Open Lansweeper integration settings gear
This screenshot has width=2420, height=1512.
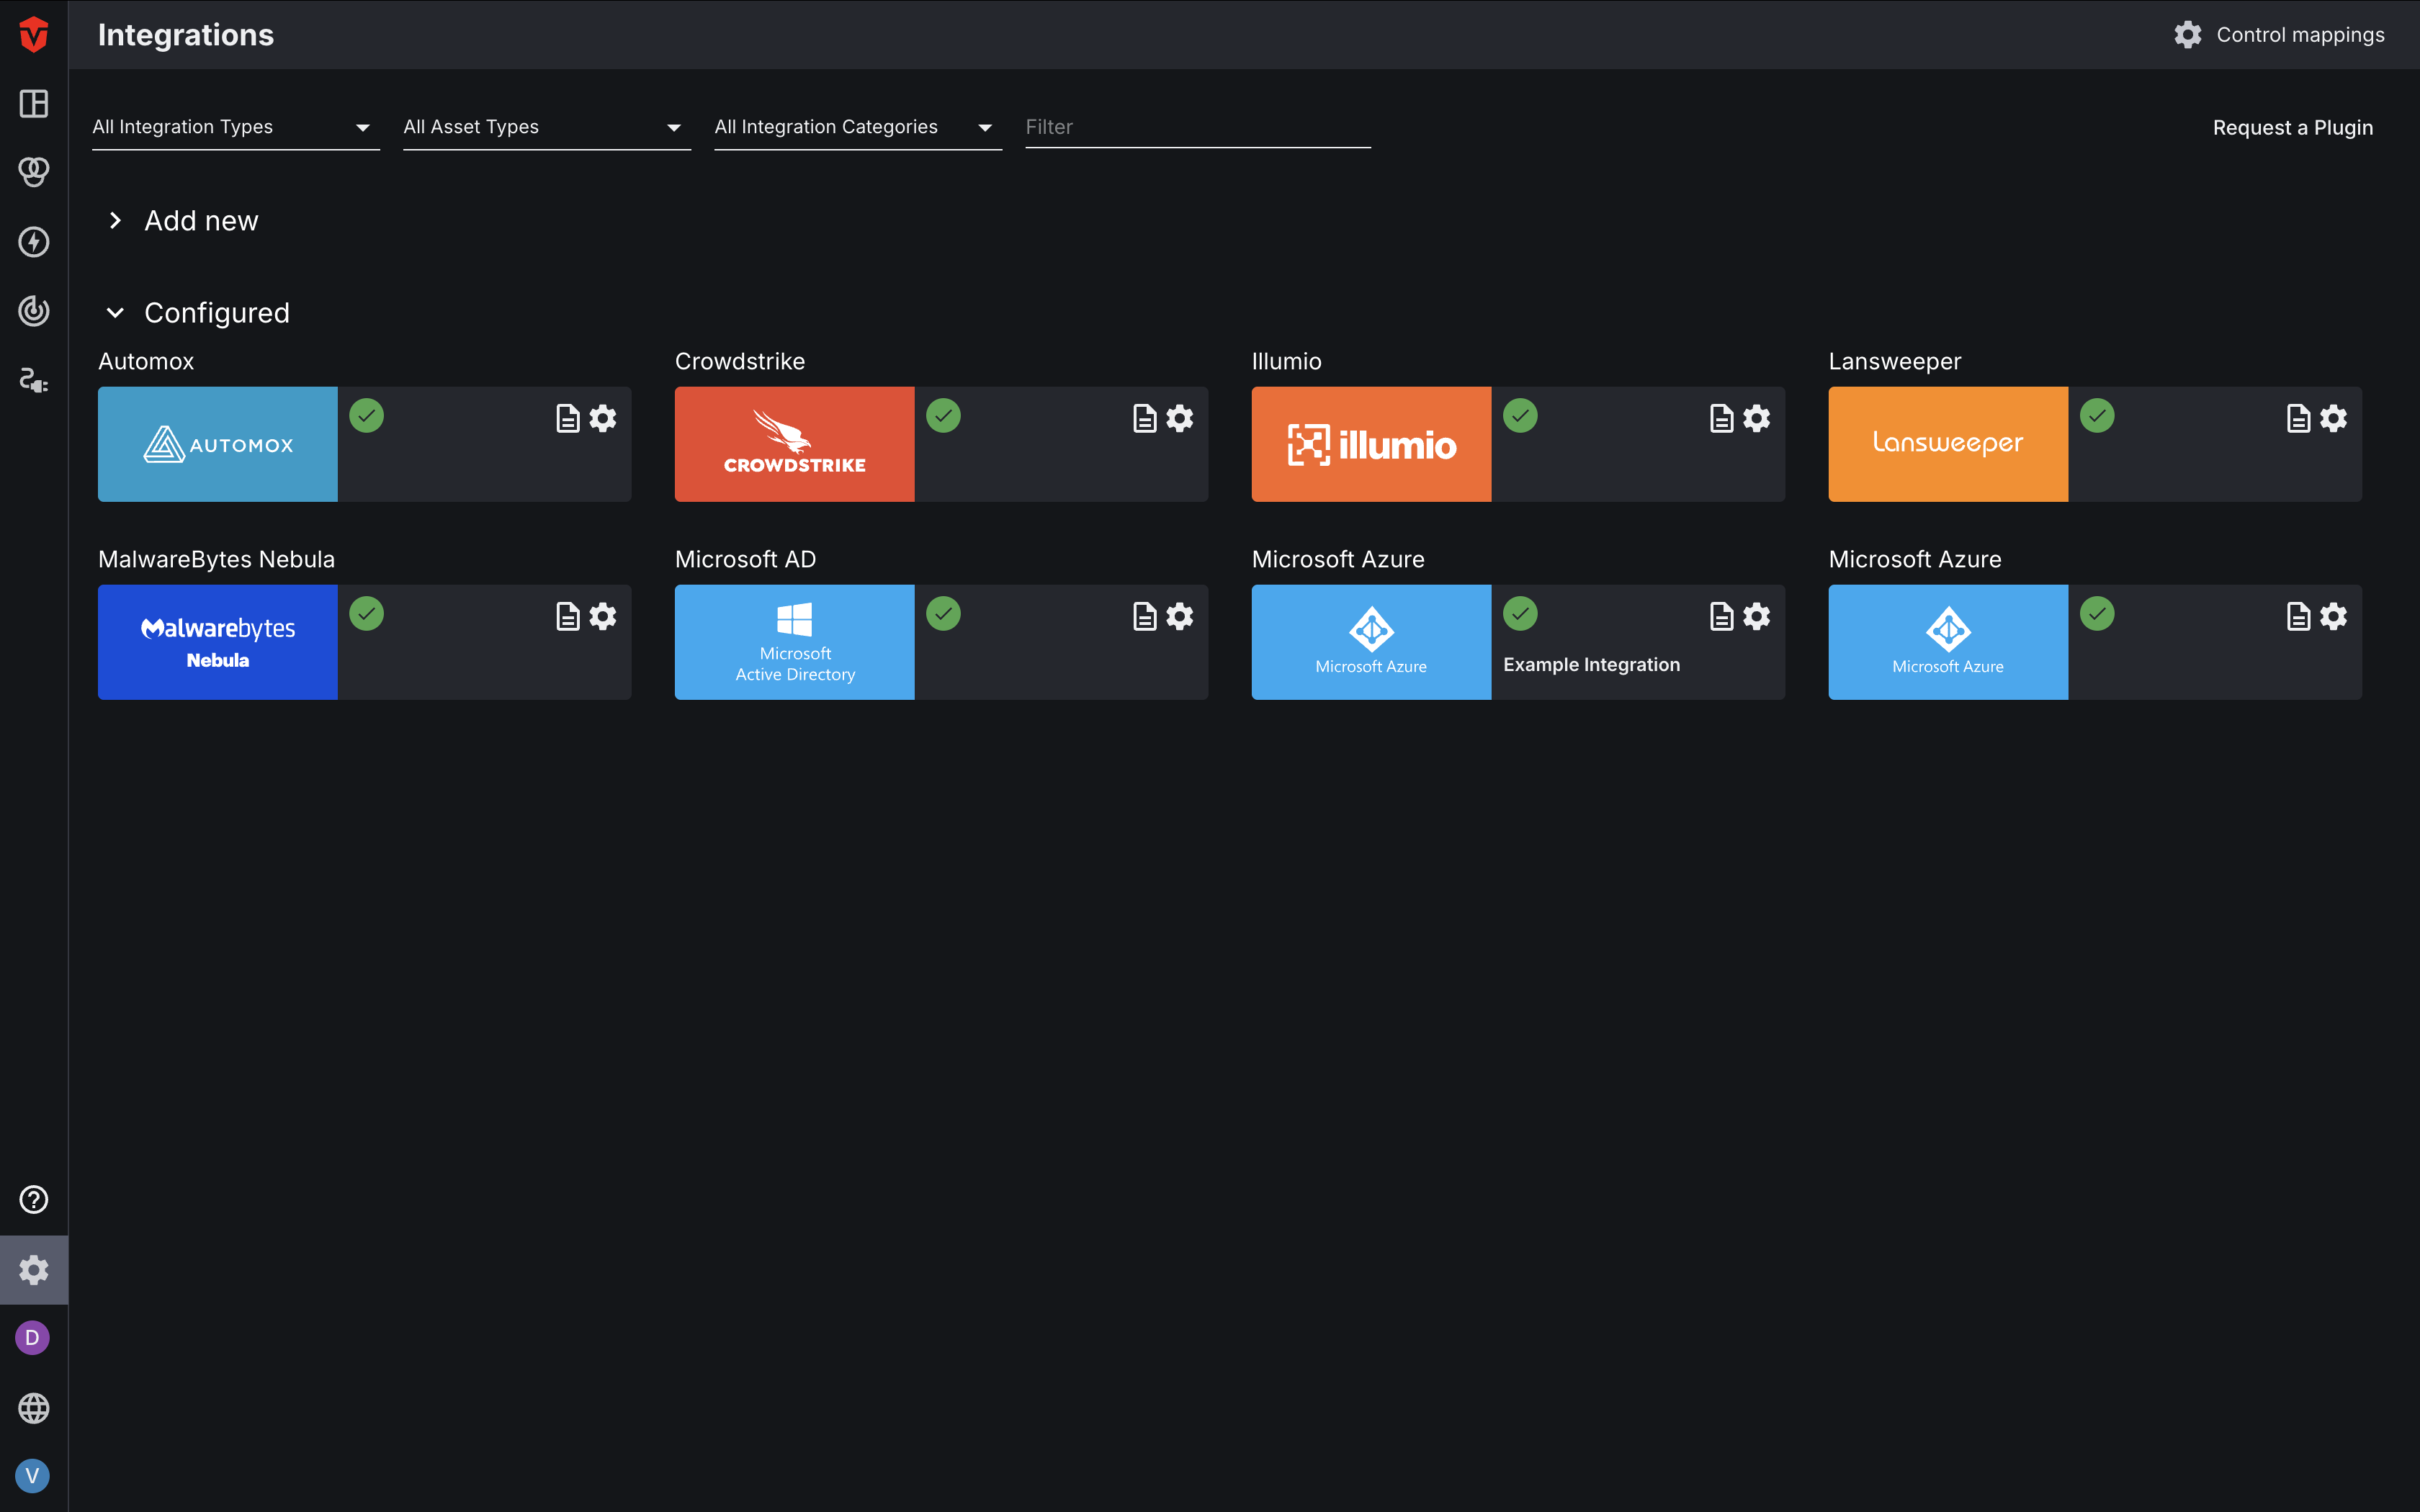2334,418
